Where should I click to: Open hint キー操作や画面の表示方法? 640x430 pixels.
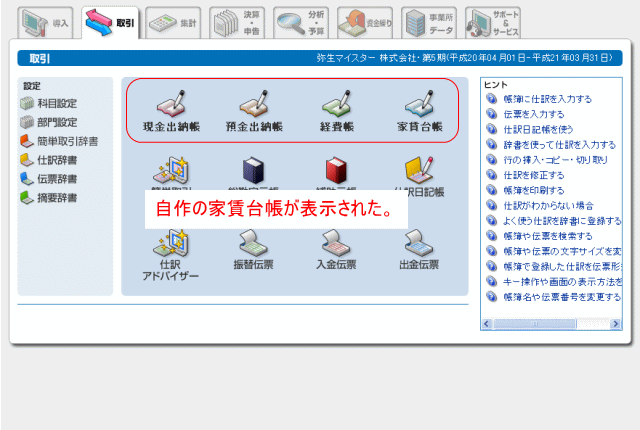(562, 282)
